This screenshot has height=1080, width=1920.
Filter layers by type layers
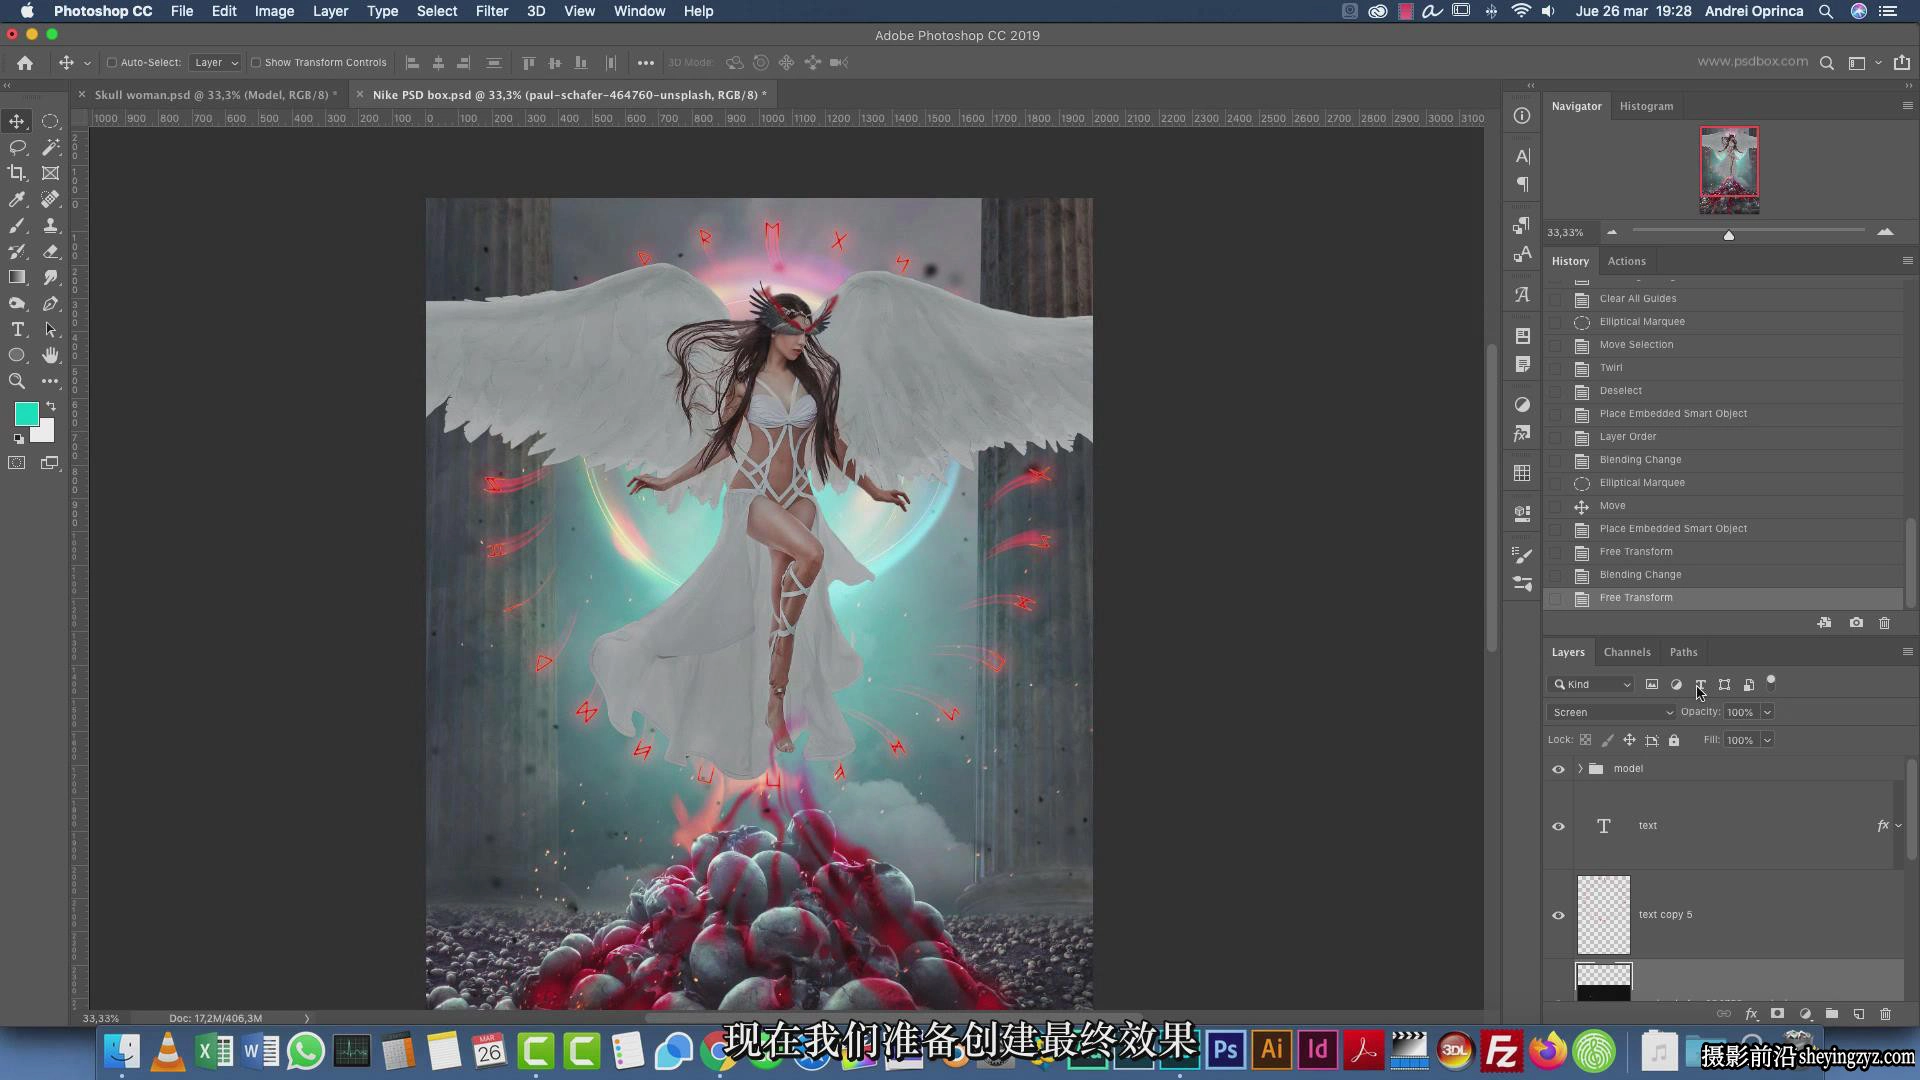pyautogui.click(x=1700, y=685)
